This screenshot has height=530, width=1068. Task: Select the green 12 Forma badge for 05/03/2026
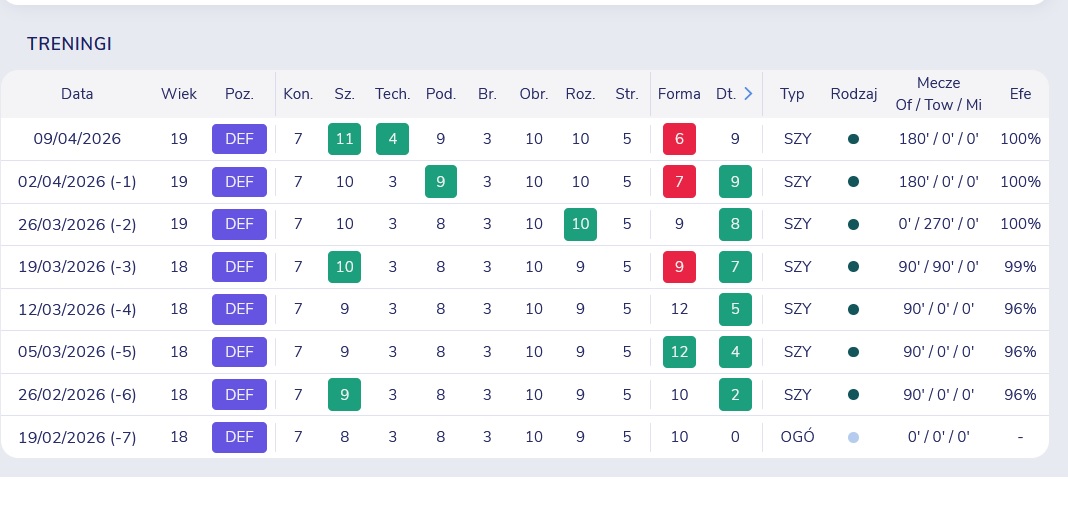(679, 352)
